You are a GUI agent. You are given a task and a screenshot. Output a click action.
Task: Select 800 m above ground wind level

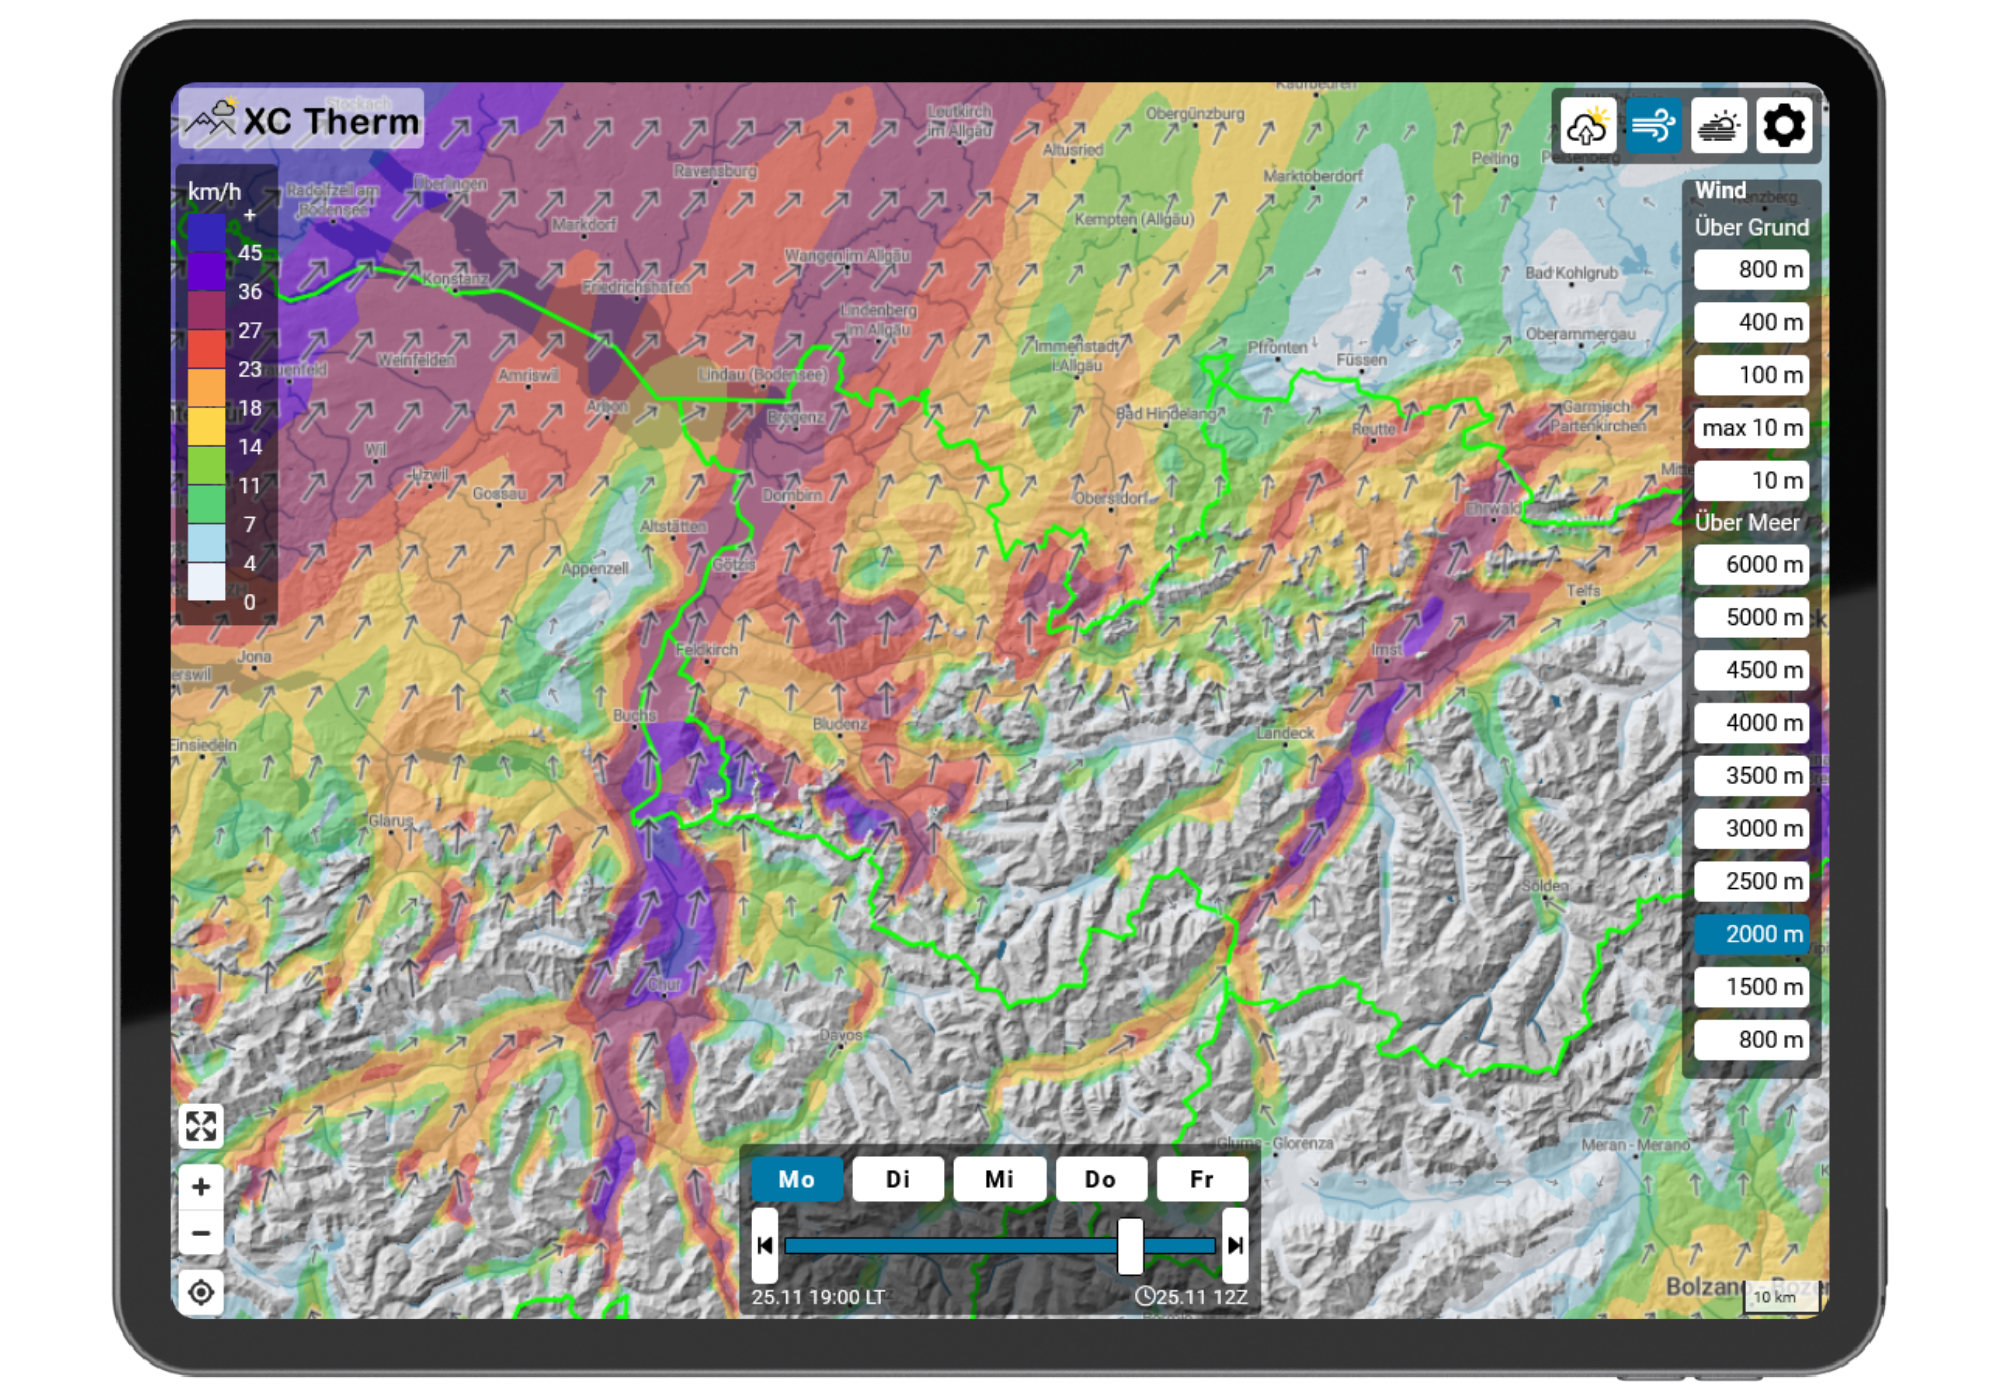pyautogui.click(x=1752, y=270)
